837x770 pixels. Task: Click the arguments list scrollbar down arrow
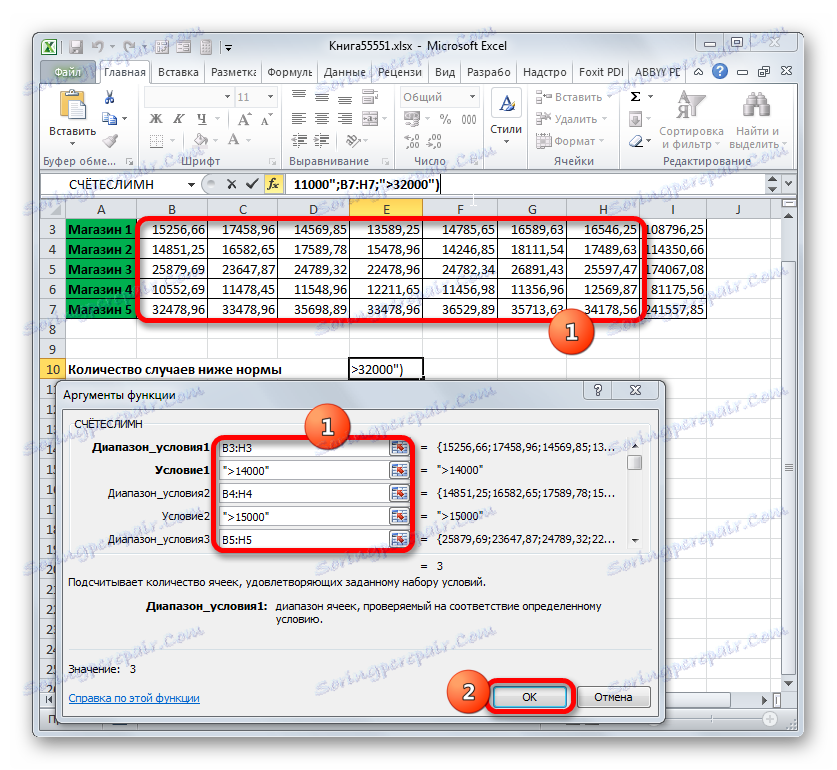[635, 540]
